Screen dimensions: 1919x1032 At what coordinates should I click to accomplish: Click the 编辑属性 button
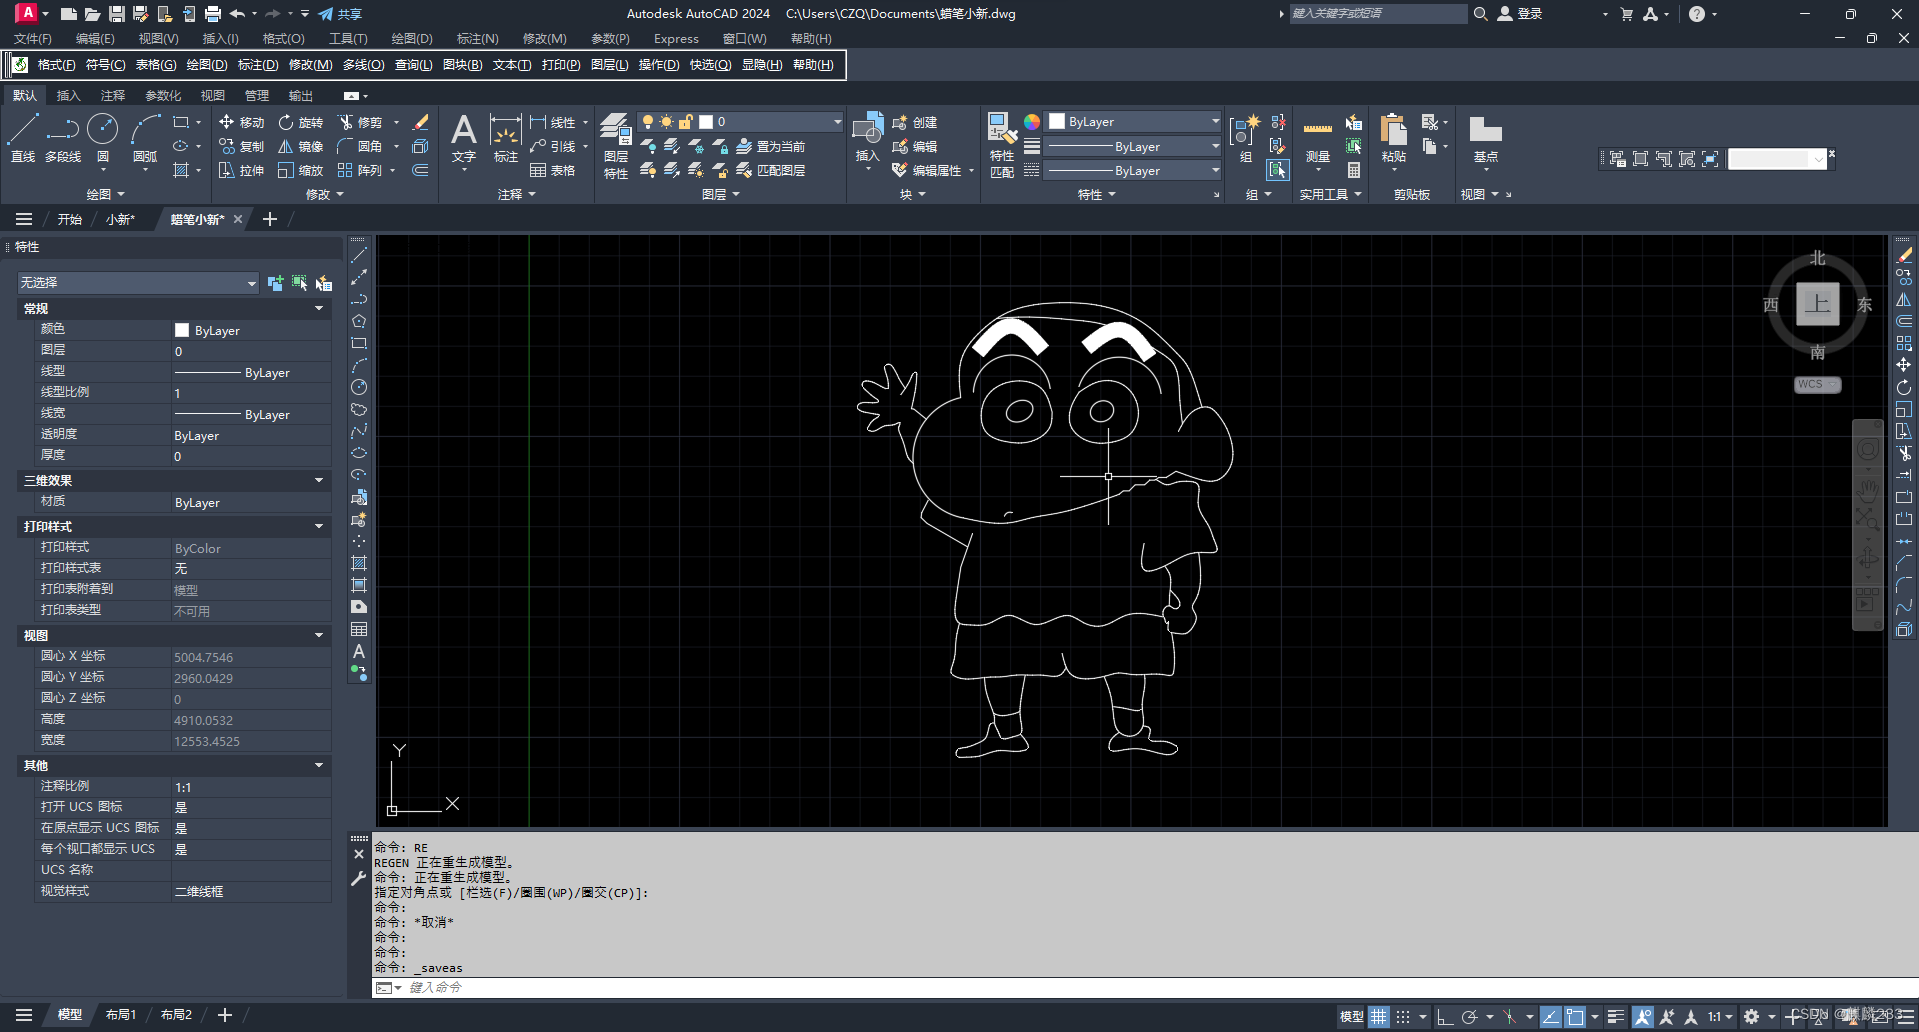point(927,170)
